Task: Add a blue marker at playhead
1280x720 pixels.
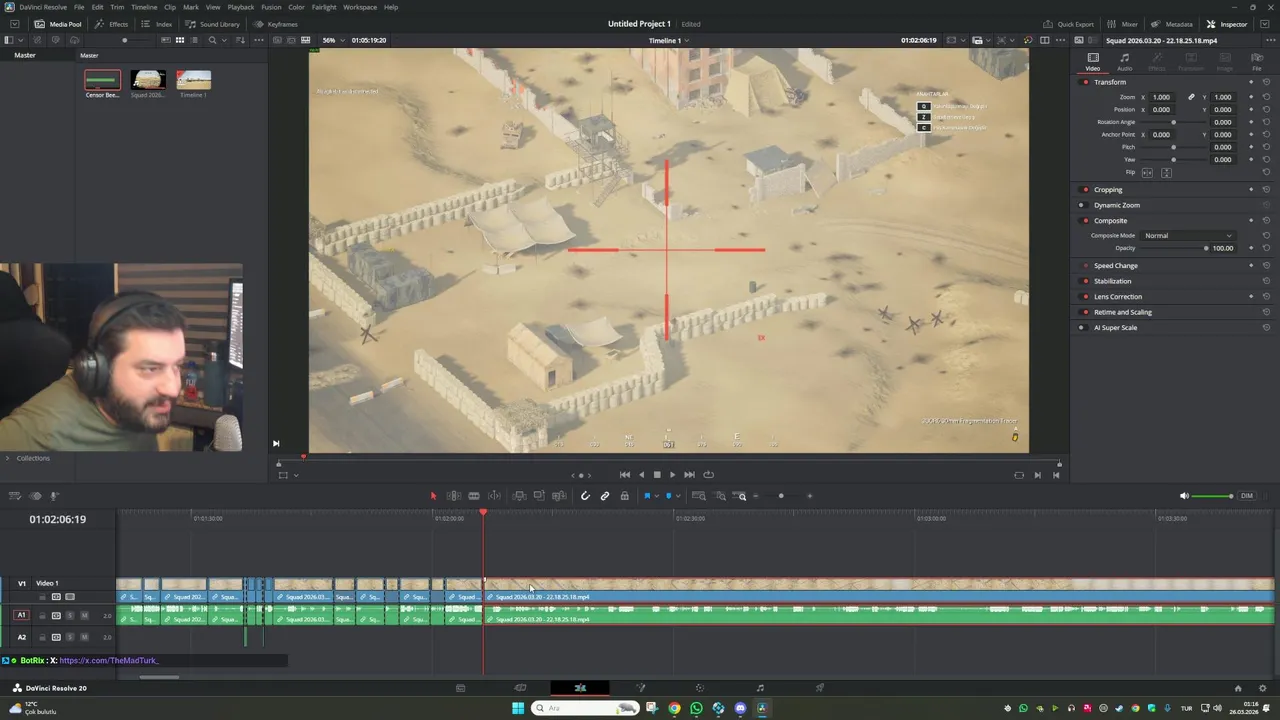Action: pos(669,496)
